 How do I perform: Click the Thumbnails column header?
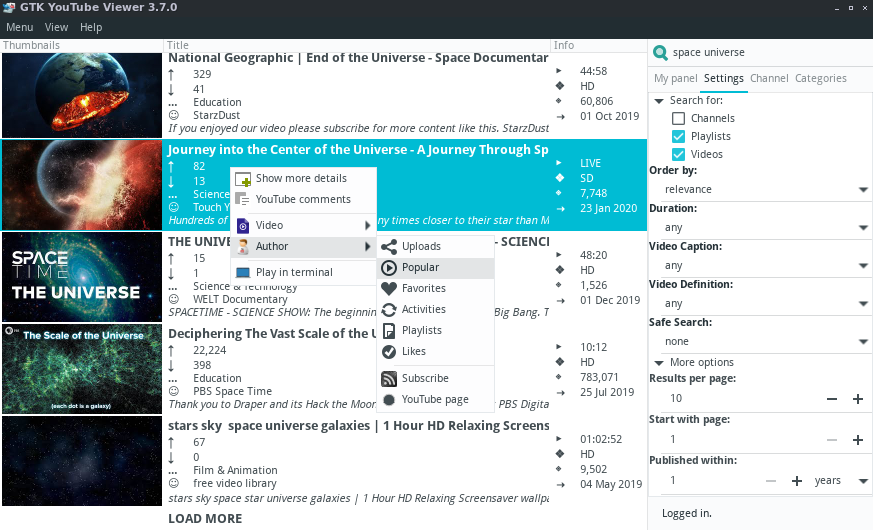click(82, 46)
